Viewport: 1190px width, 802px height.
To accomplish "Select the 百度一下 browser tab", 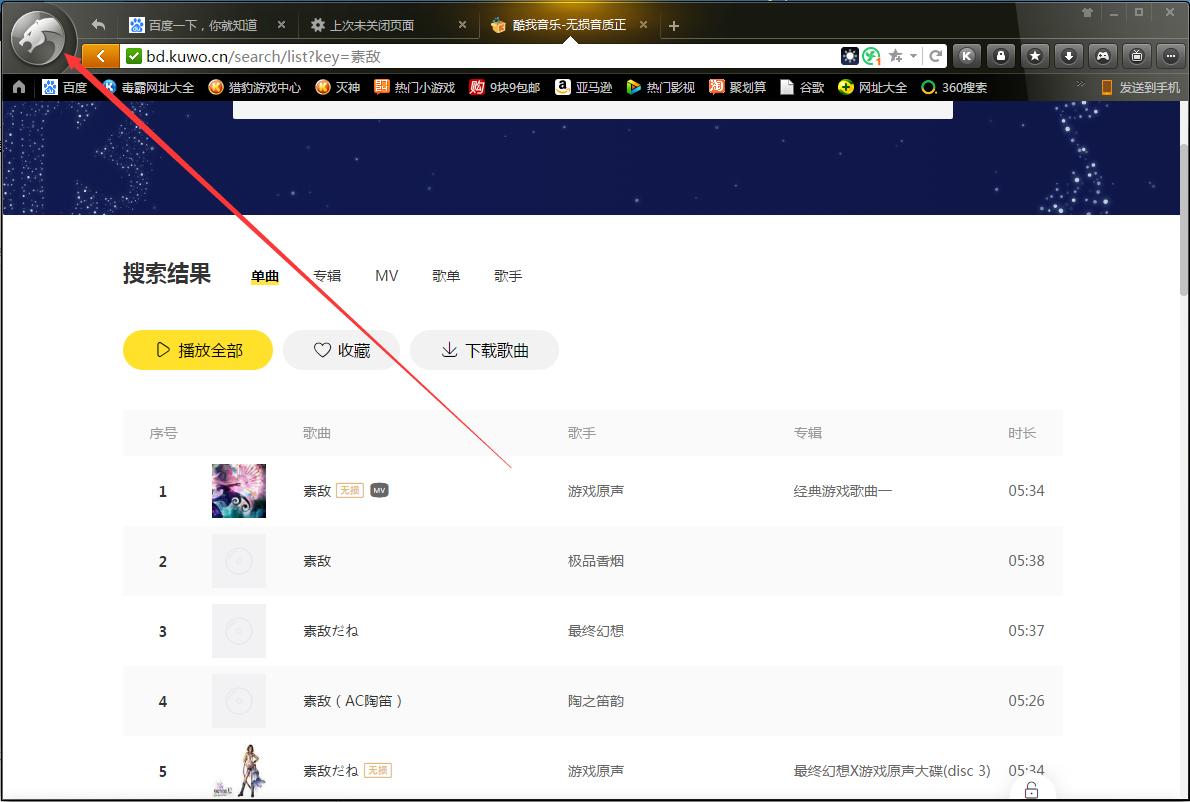I will pos(202,25).
